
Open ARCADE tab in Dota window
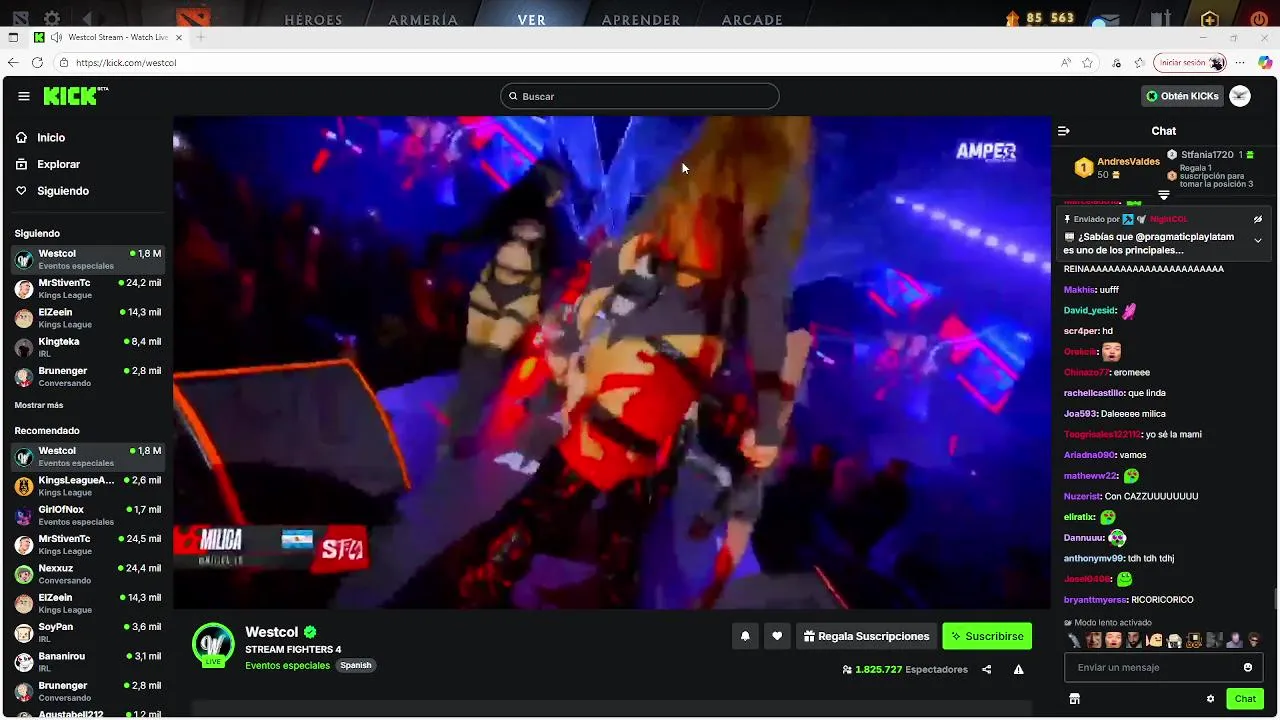click(752, 20)
